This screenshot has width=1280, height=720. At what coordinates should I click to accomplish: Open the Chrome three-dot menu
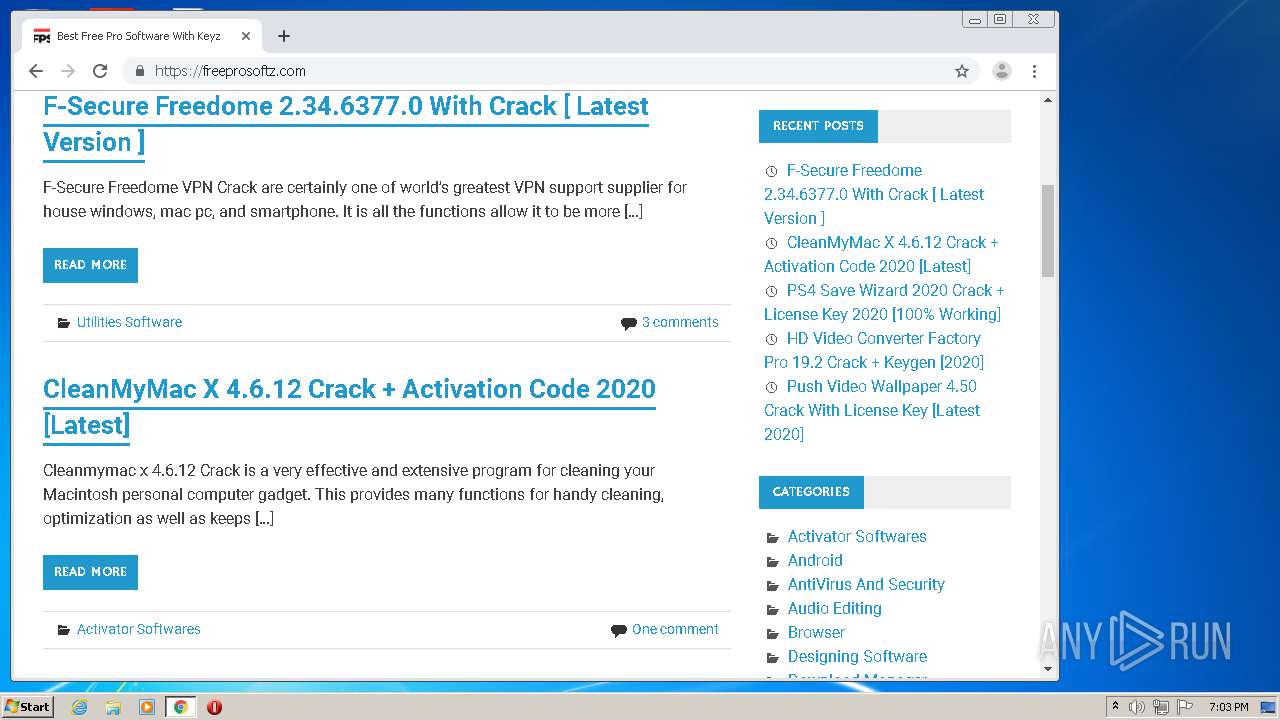pos(1034,71)
